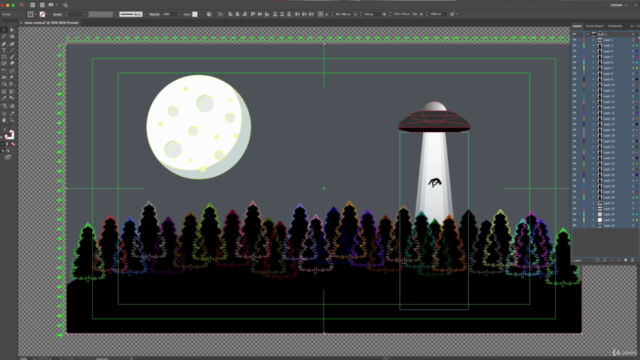The image size is (640, 360).
Task: Click Fill and Stroke swatch in Tools panel
Action: pos(9,134)
